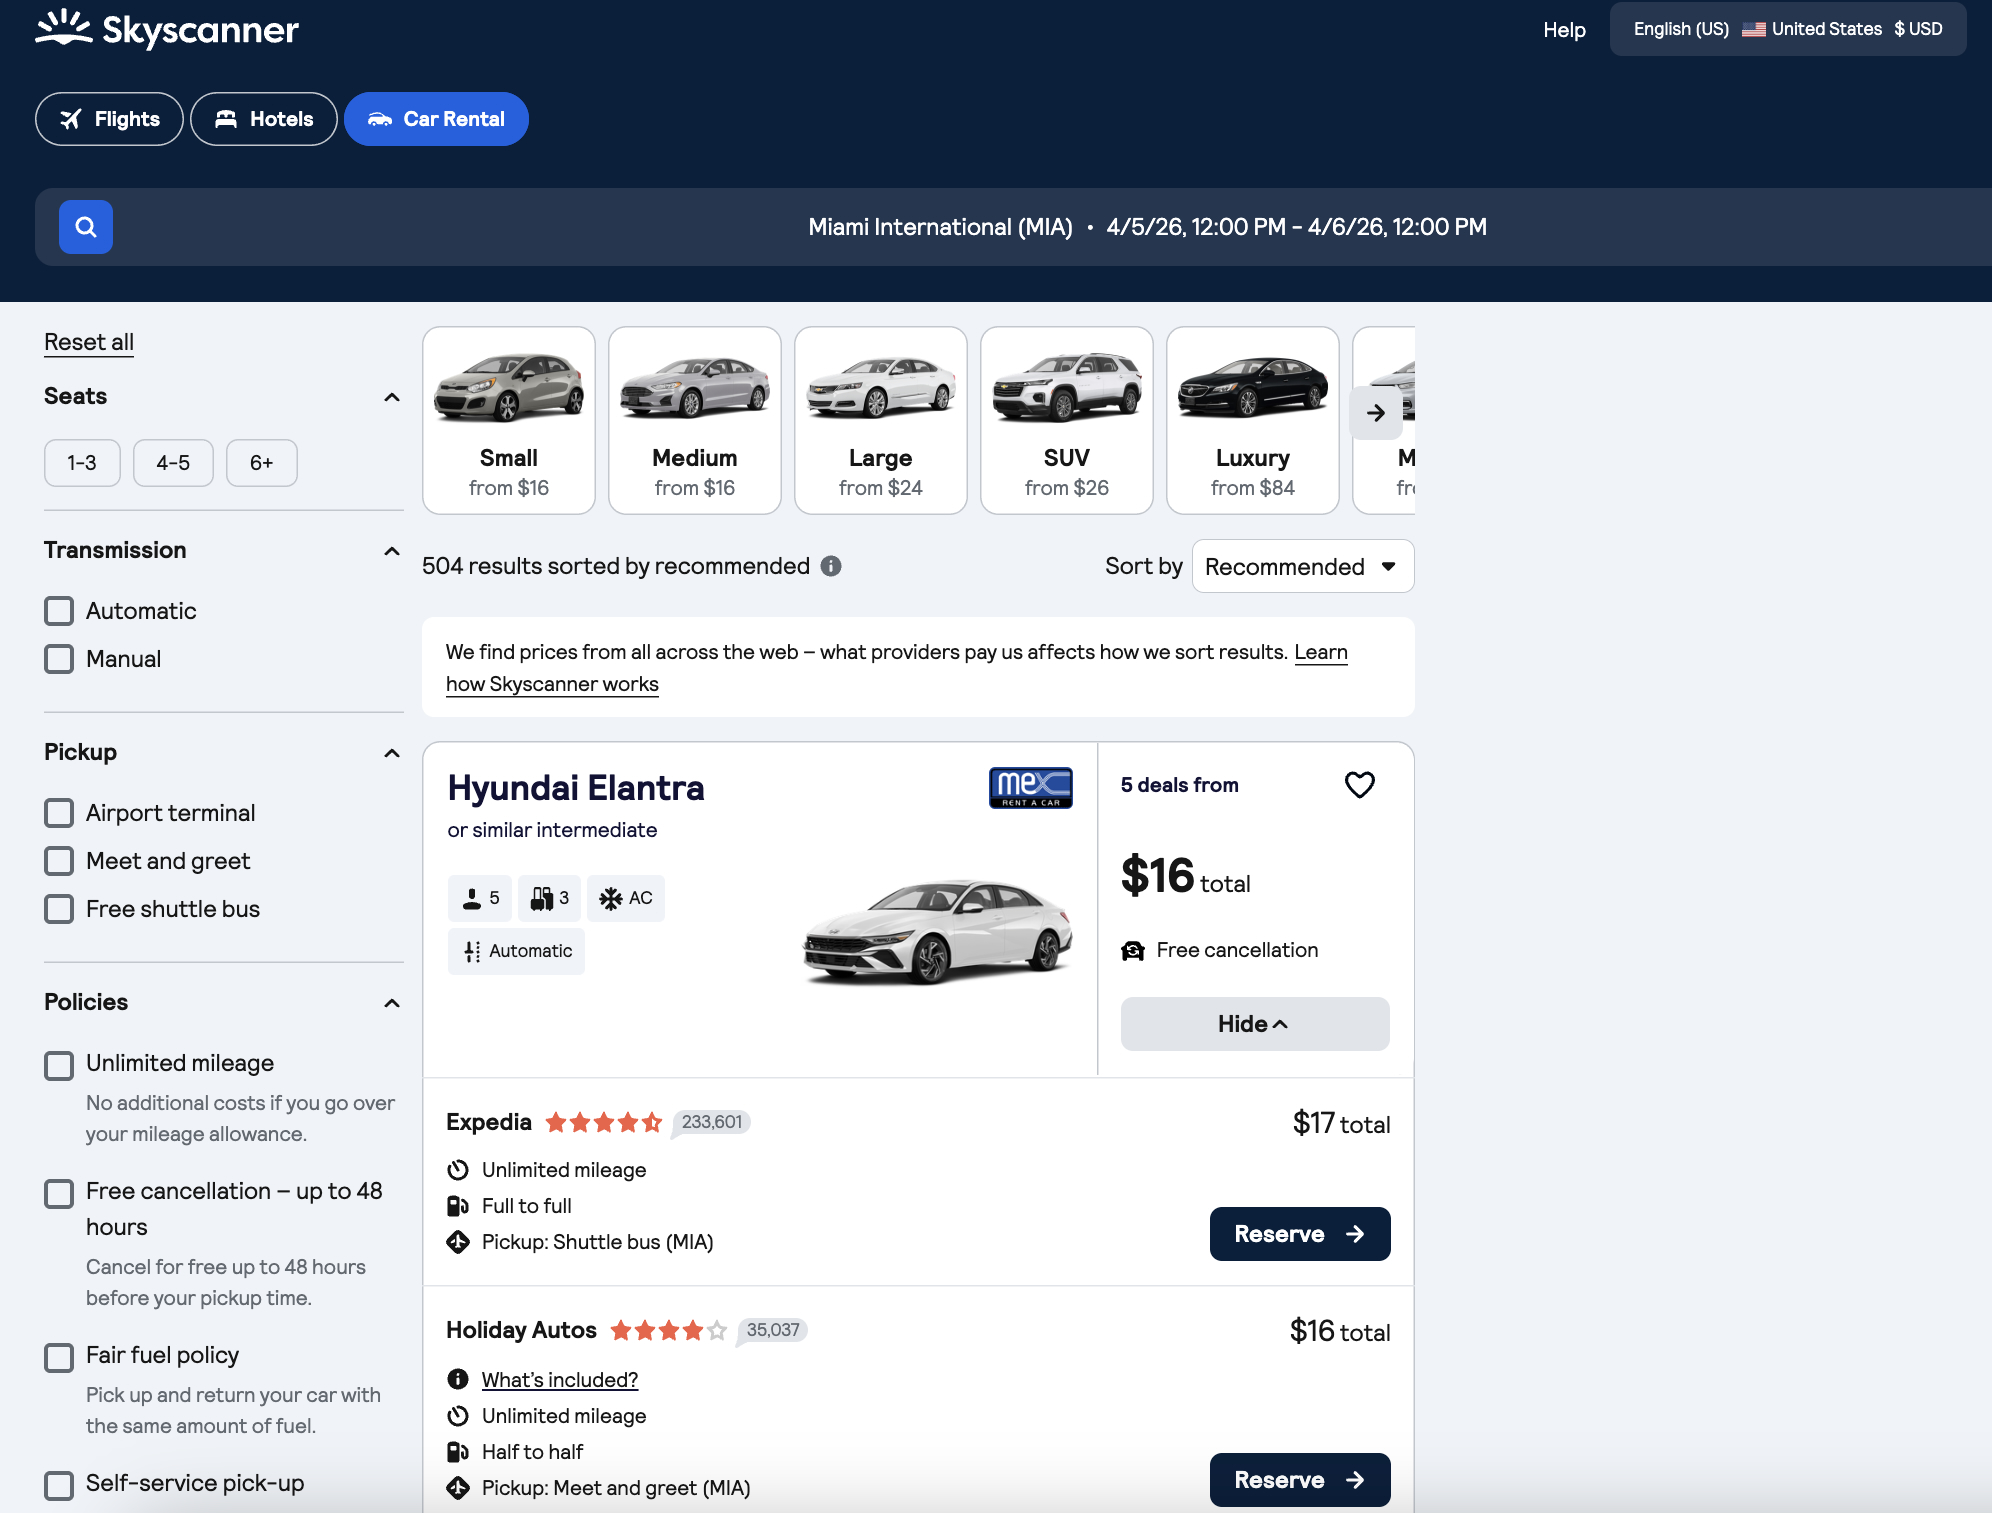Open What's included link
1992x1513 pixels.
click(x=560, y=1380)
